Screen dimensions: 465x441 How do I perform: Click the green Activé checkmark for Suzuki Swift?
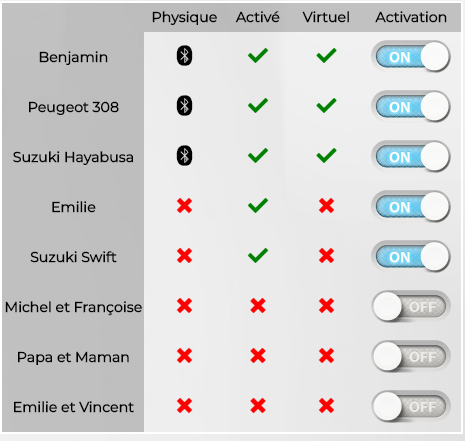tap(258, 255)
